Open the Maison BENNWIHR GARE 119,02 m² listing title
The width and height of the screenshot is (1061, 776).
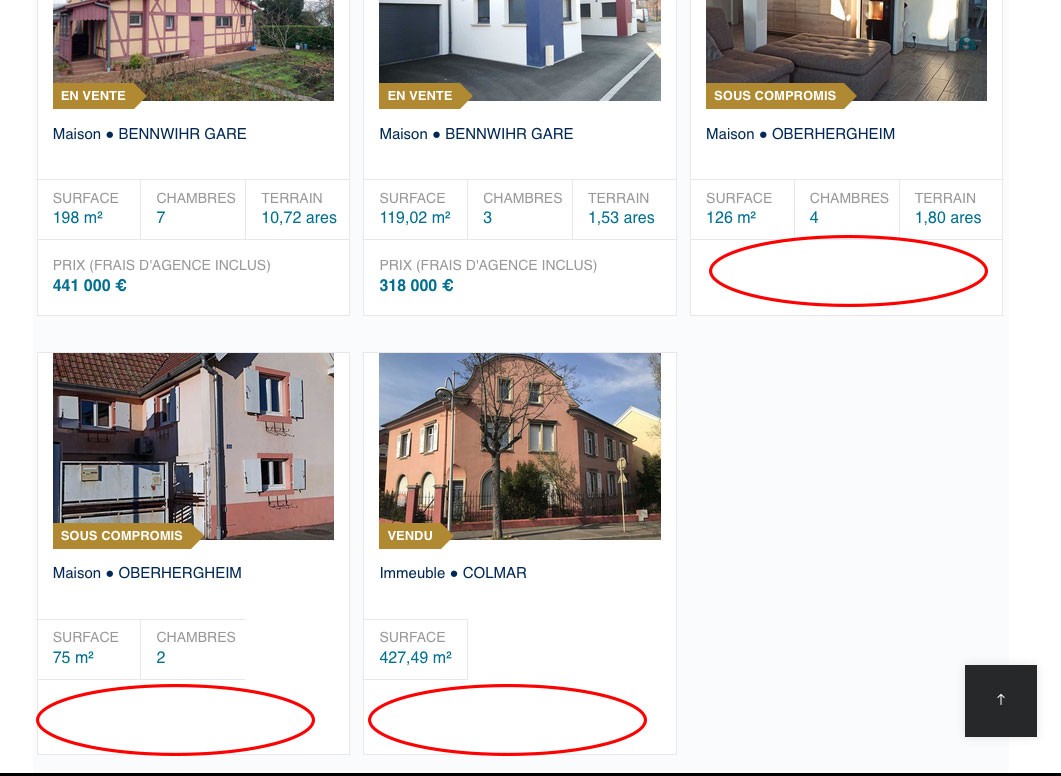[x=476, y=134]
